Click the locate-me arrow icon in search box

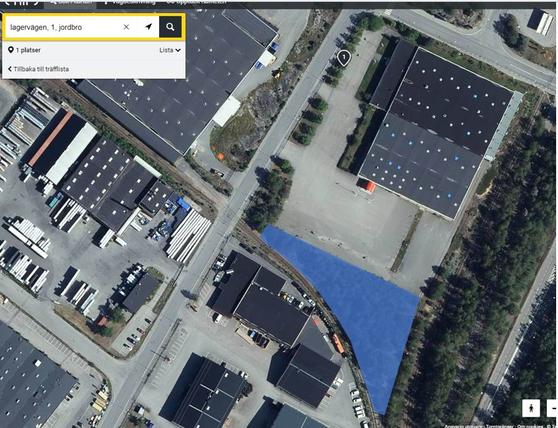click(x=149, y=27)
